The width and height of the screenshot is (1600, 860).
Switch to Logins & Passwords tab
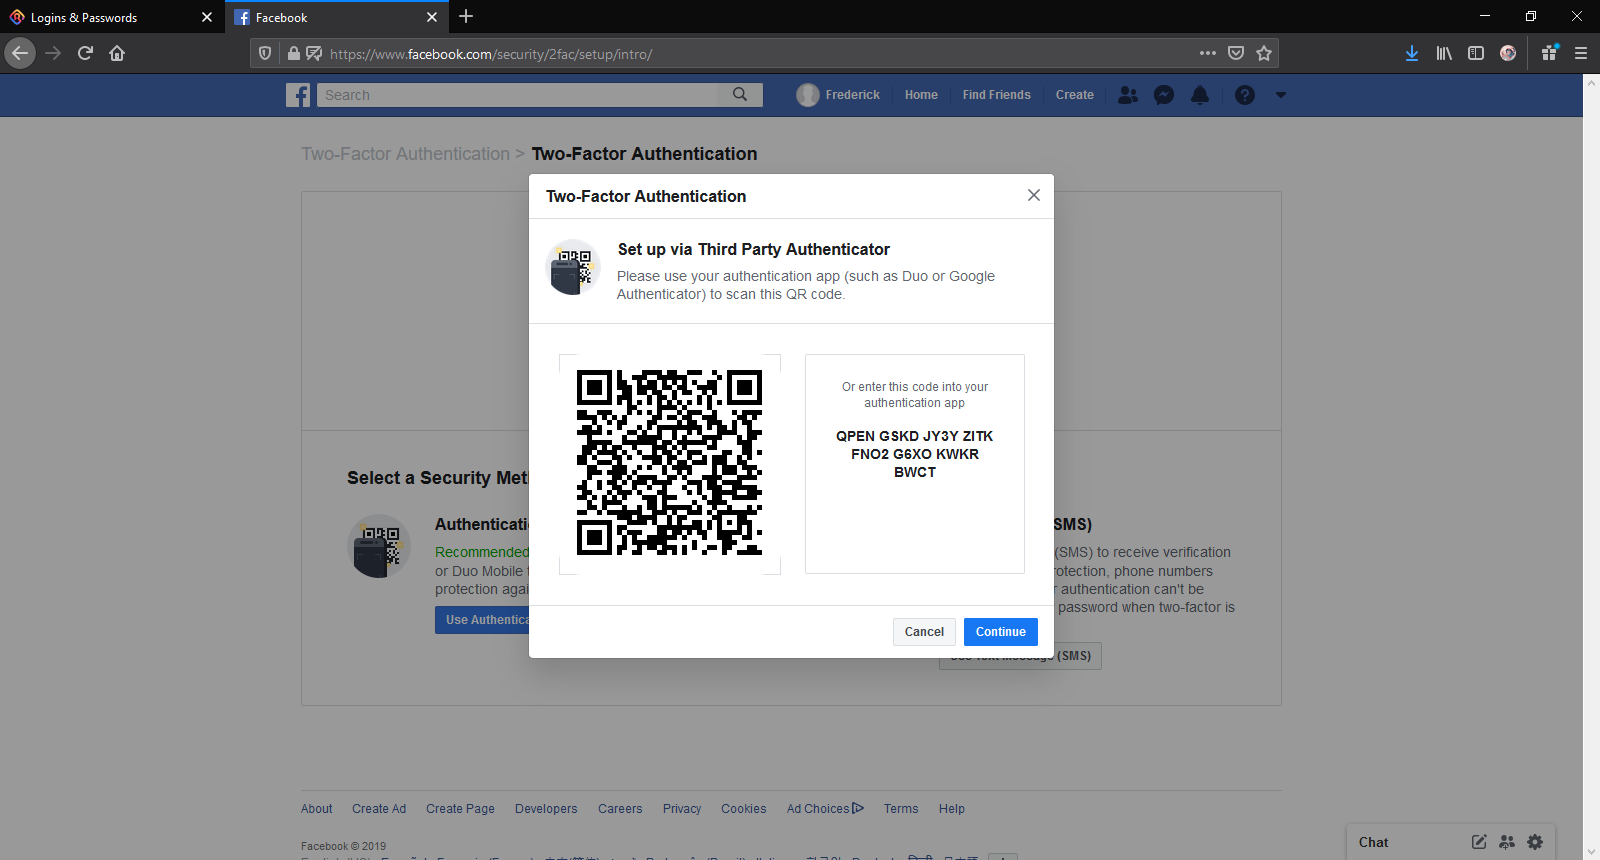pos(110,17)
